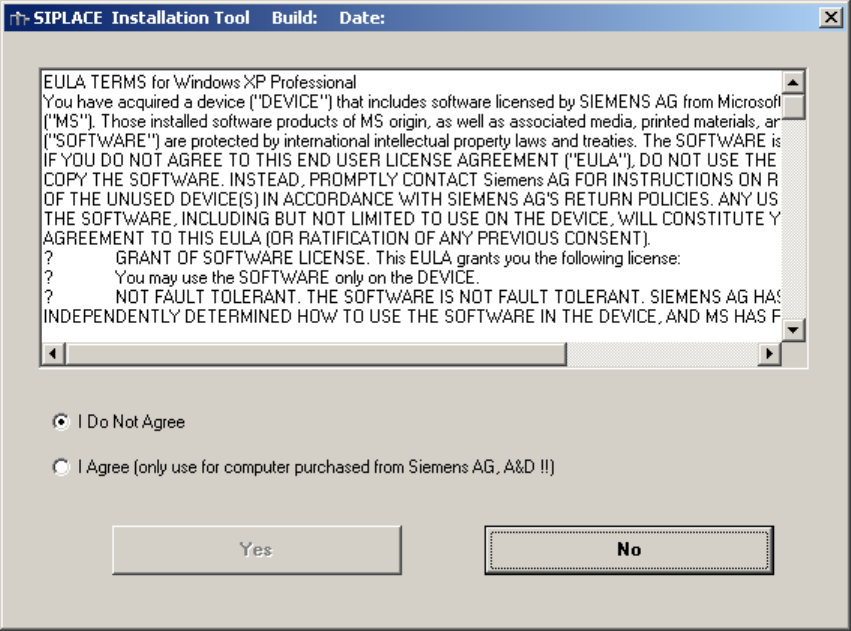
Task: Click the 'GRANT OF SOFTWARE LICENSE' line
Action: point(361,258)
